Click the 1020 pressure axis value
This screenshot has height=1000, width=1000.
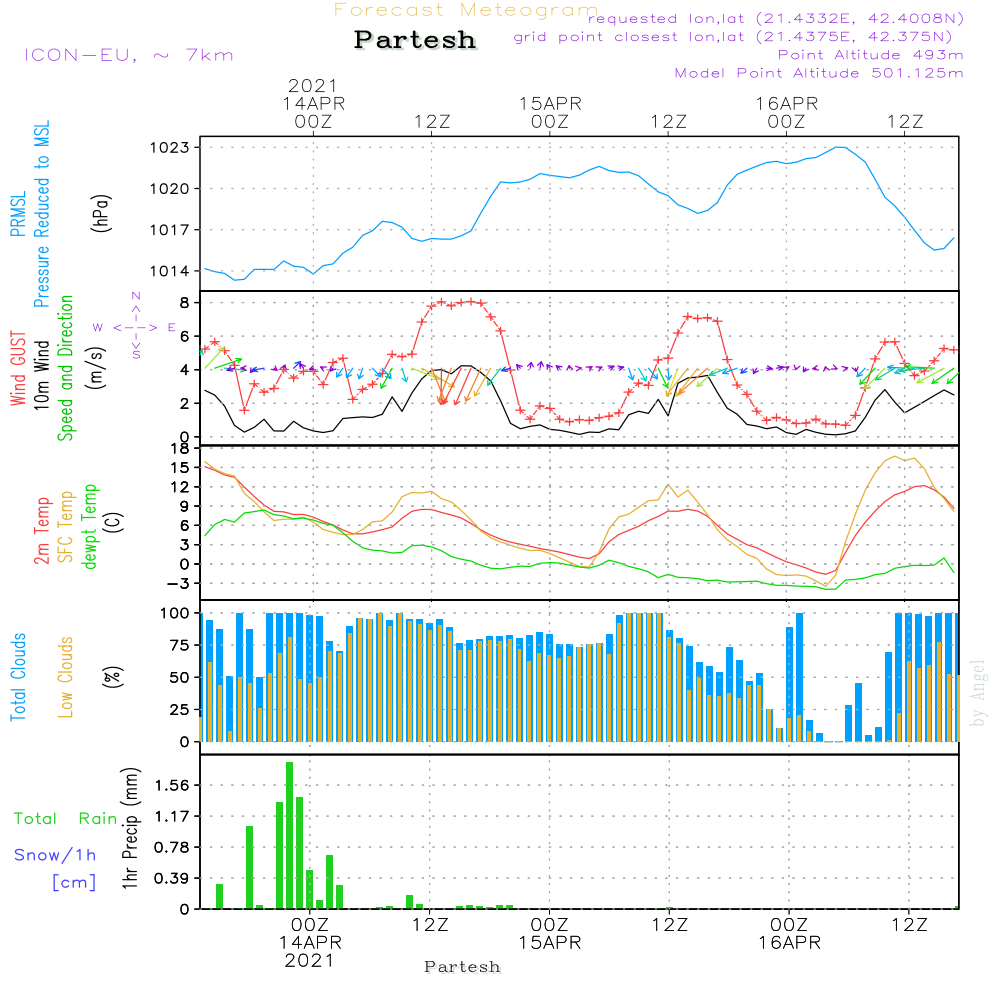point(170,189)
